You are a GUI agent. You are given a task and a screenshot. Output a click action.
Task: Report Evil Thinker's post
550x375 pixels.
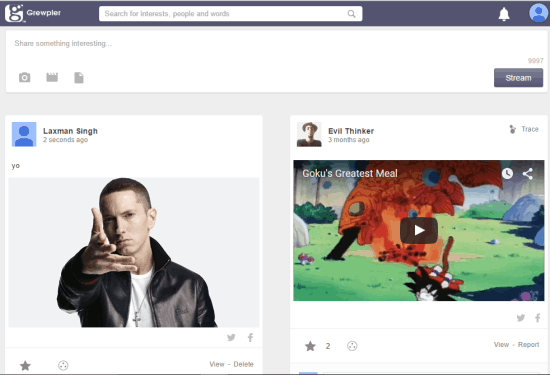(x=528, y=344)
